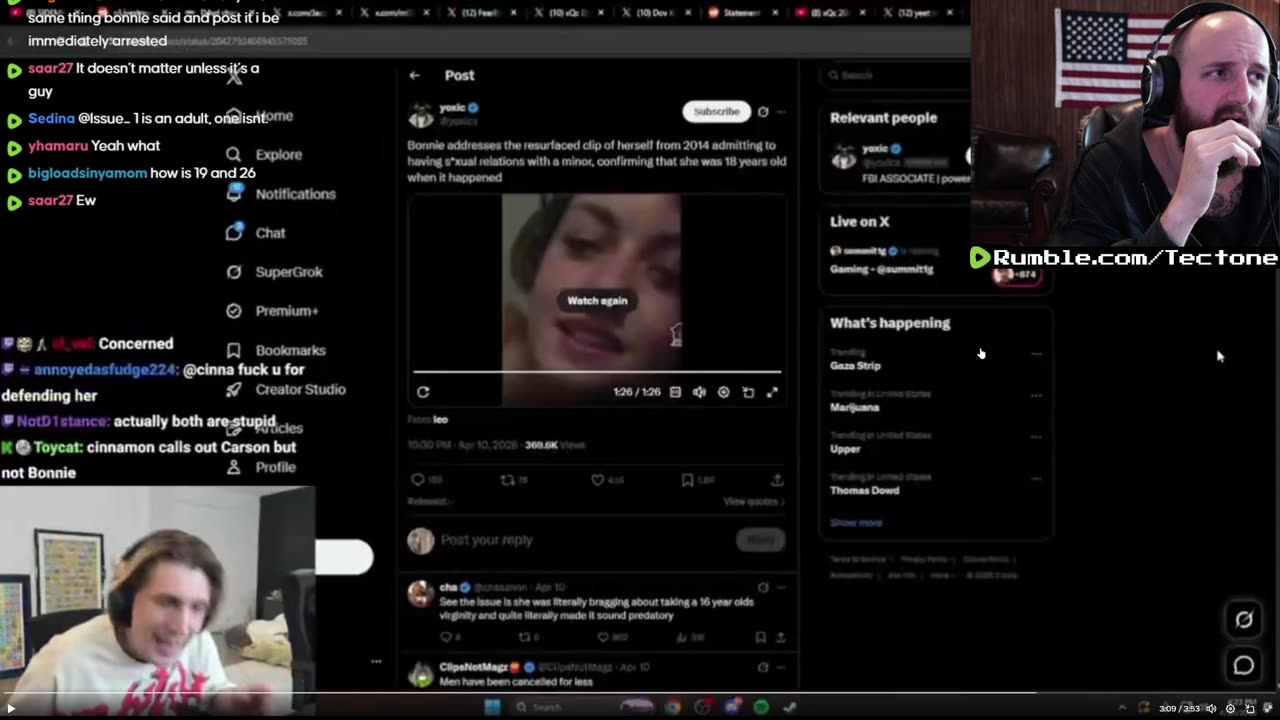This screenshot has width=1280, height=720.
Task: Open options for Thomas Dowd trend
Action: [x=1036, y=479]
